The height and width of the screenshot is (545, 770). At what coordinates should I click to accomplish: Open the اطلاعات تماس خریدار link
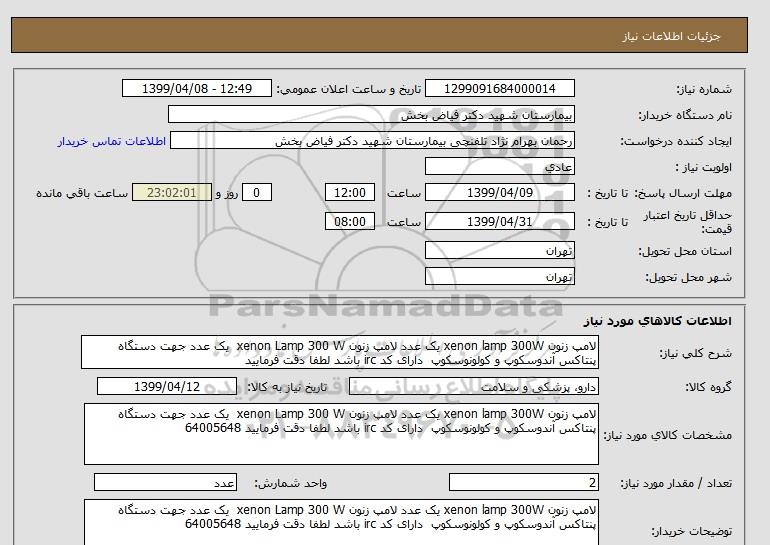(x=111, y=141)
